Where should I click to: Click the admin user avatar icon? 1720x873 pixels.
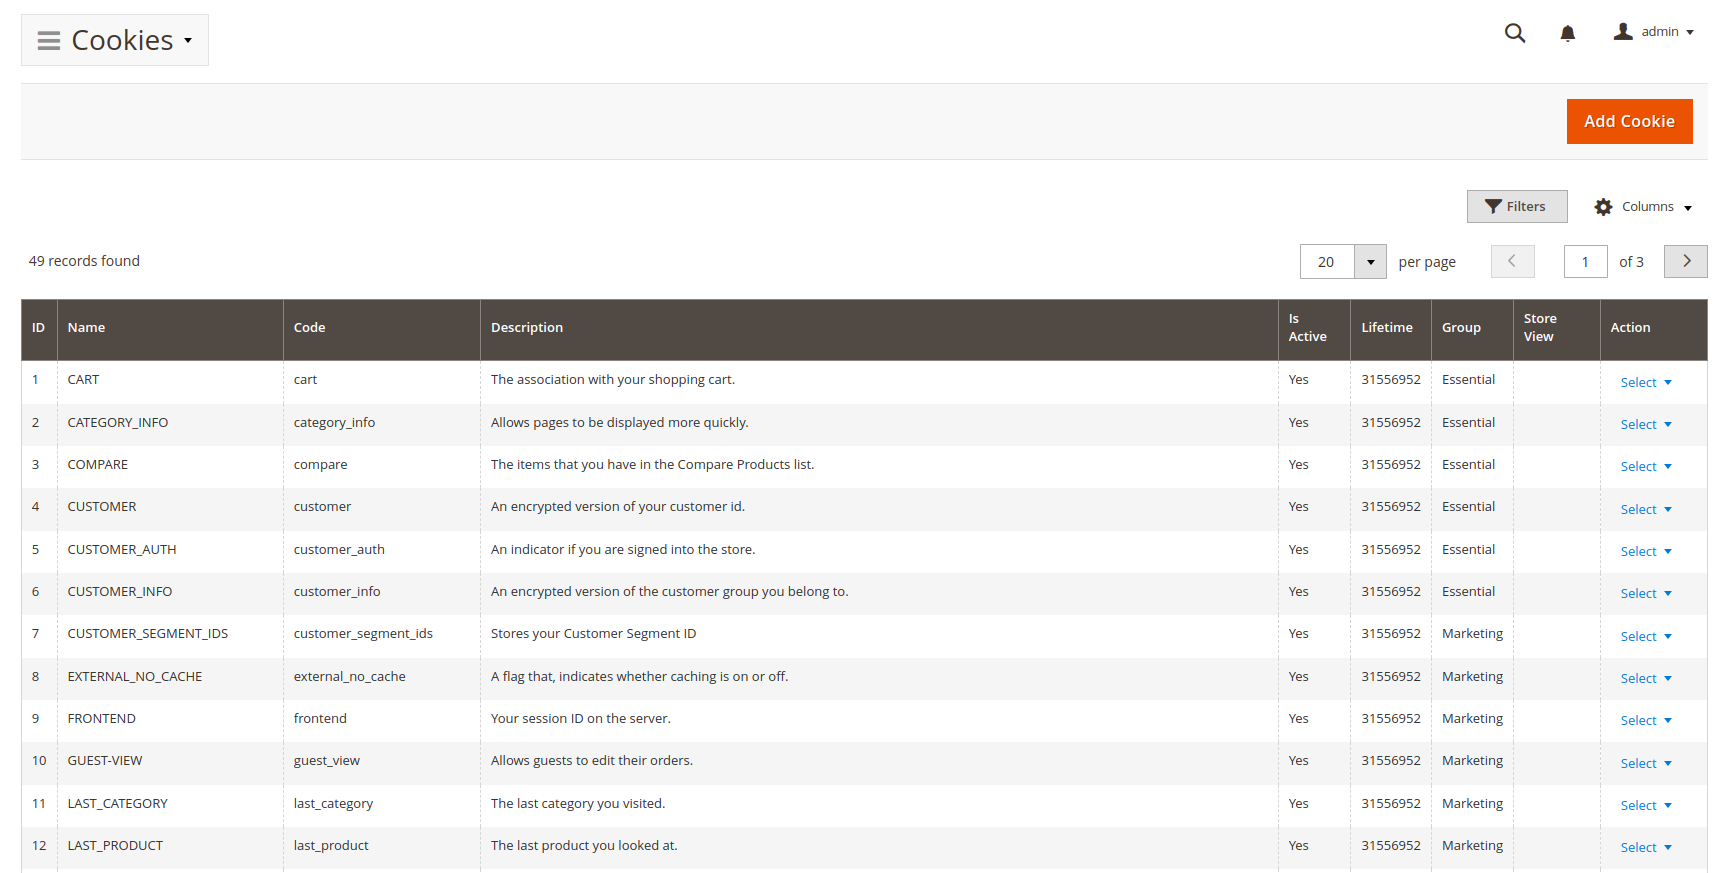coord(1623,32)
